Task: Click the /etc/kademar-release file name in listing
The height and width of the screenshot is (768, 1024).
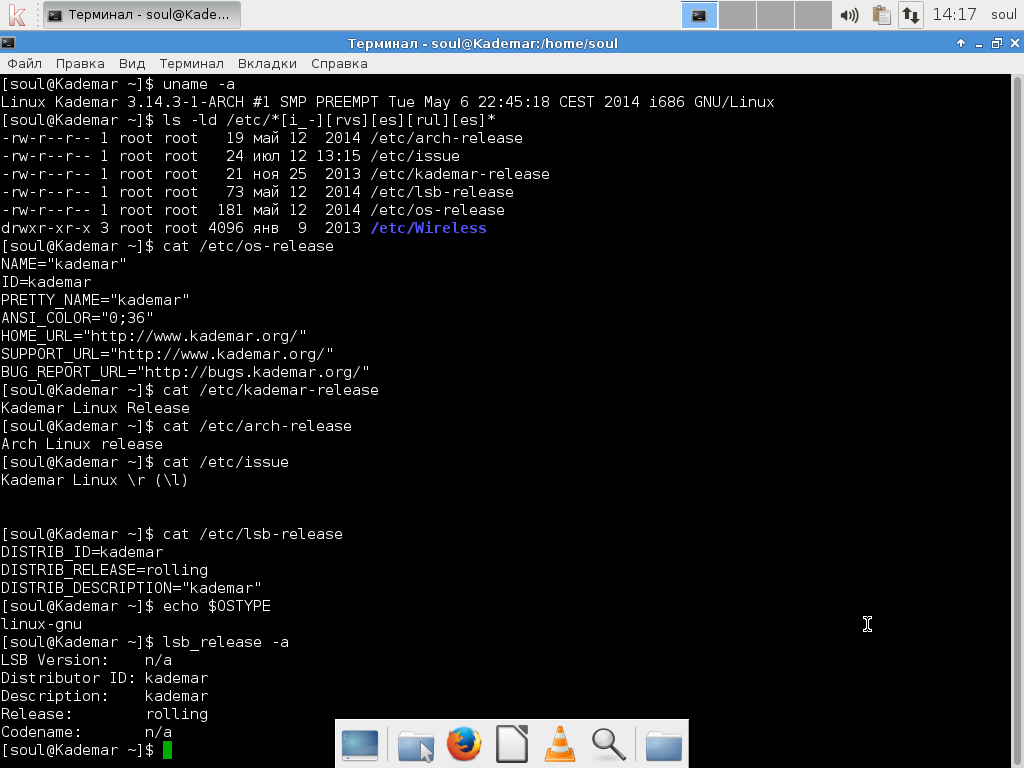Action: coord(460,174)
